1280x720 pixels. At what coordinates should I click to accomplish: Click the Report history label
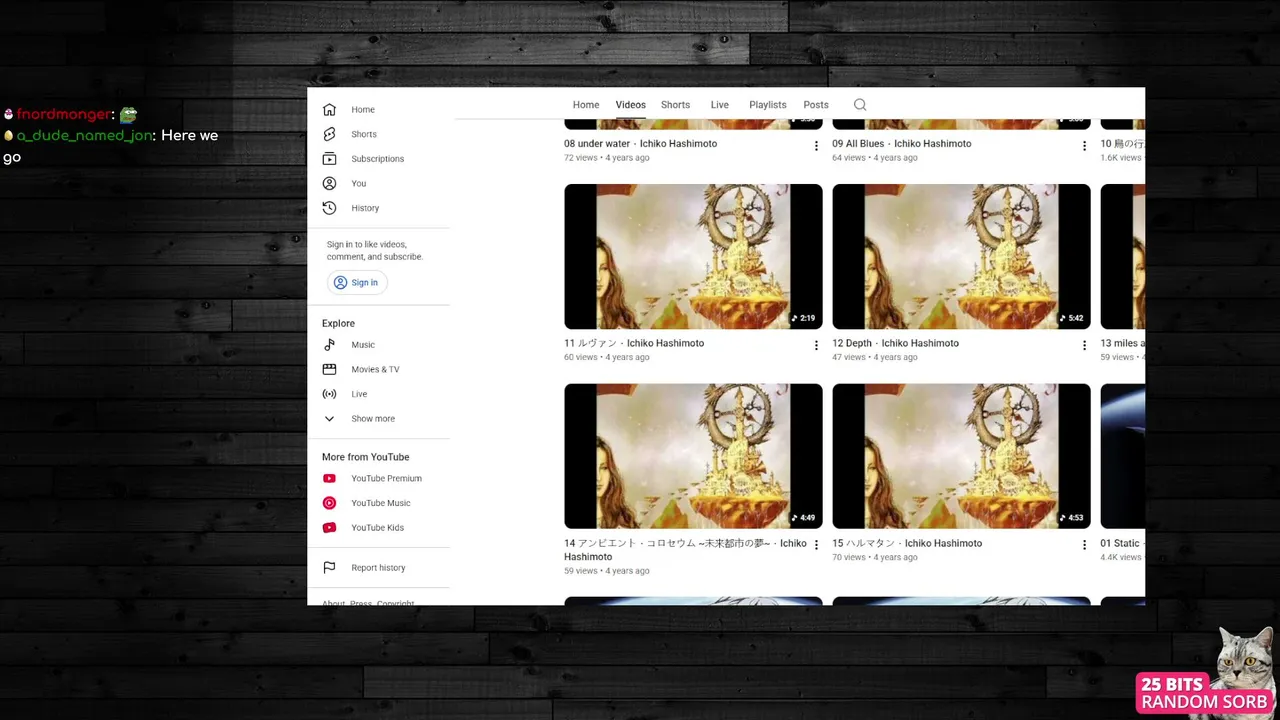[x=378, y=568]
